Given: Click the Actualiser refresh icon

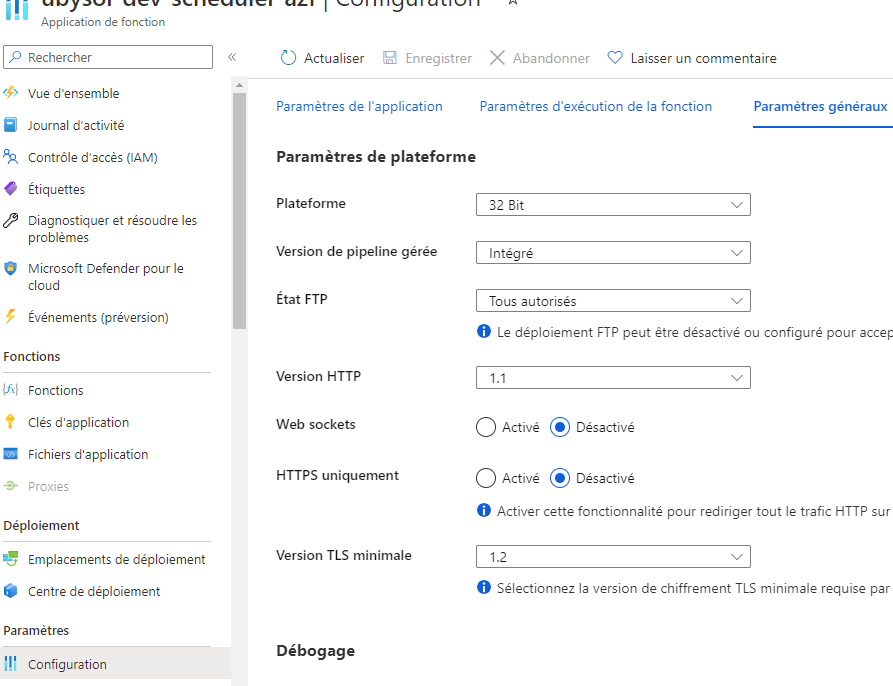Looking at the screenshot, I should click(288, 58).
